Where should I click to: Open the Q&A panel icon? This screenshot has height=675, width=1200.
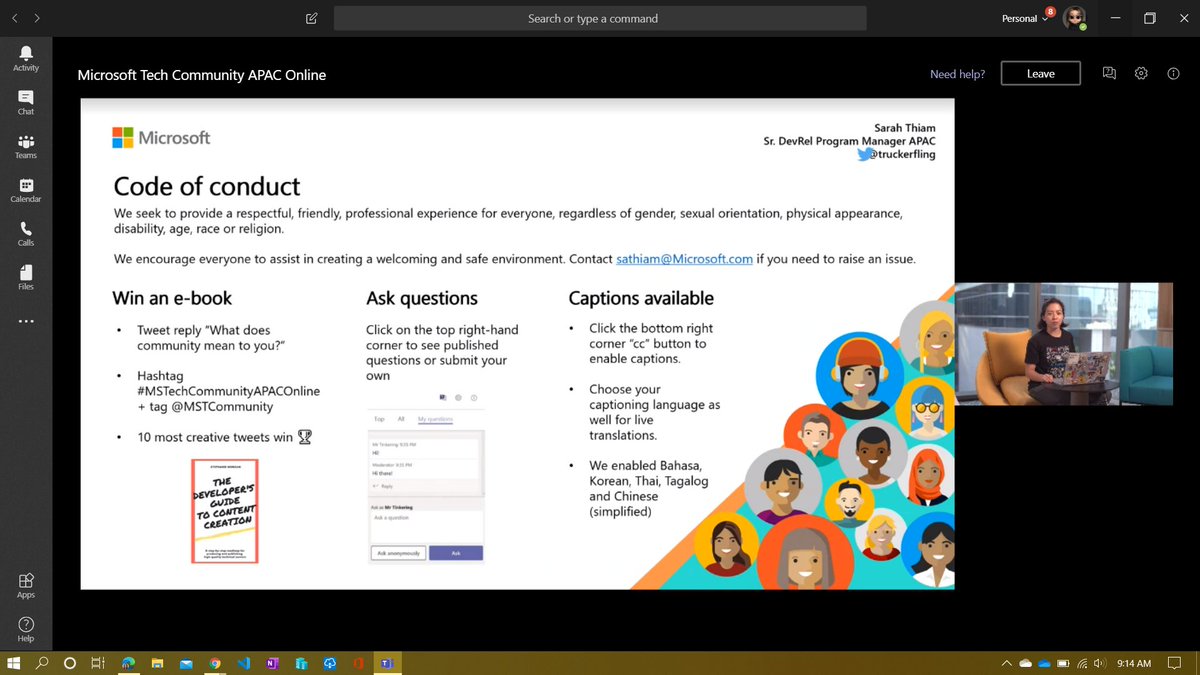[x=1108, y=74]
